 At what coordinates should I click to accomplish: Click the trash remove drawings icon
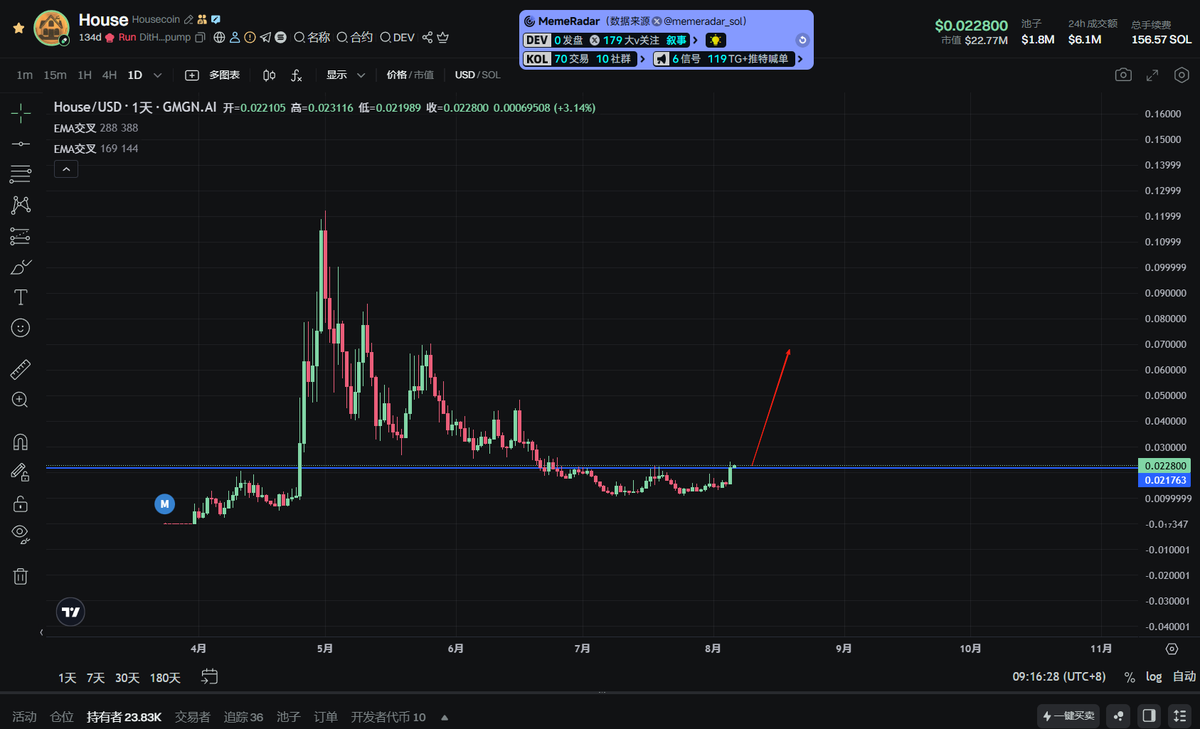[20, 576]
